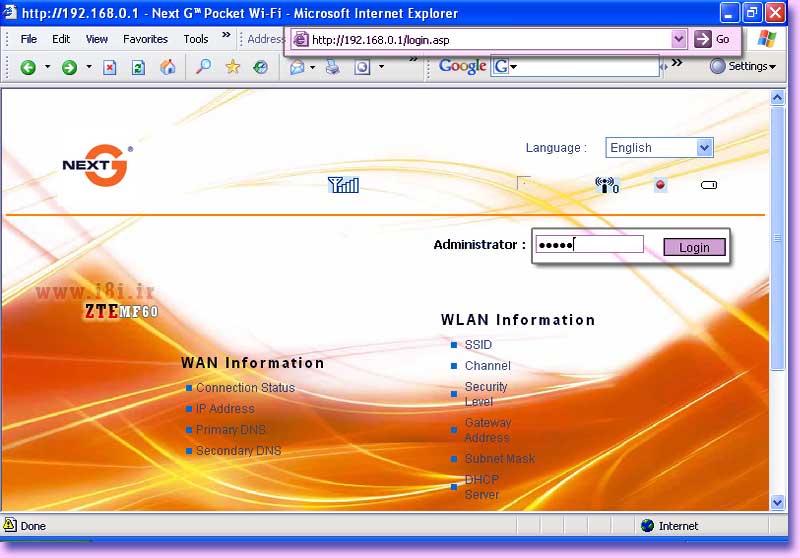Screen dimensions: 800x558
Task: Click the warning icon beside Done in the status bar
Action: 10,524
